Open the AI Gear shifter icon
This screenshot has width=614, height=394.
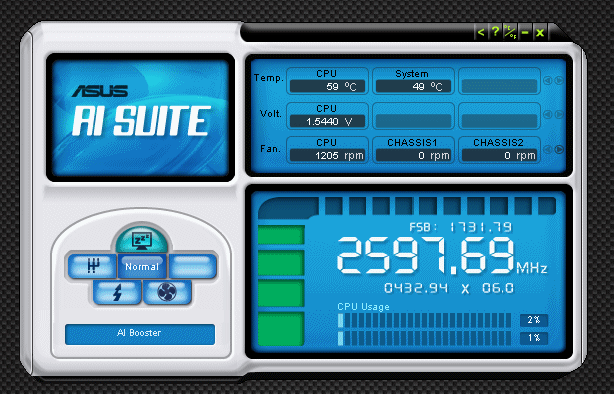(92, 266)
